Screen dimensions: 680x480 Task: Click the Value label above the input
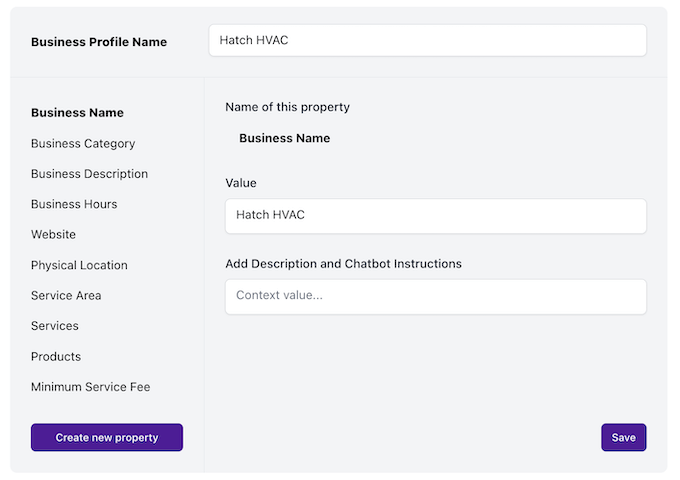pos(241,183)
